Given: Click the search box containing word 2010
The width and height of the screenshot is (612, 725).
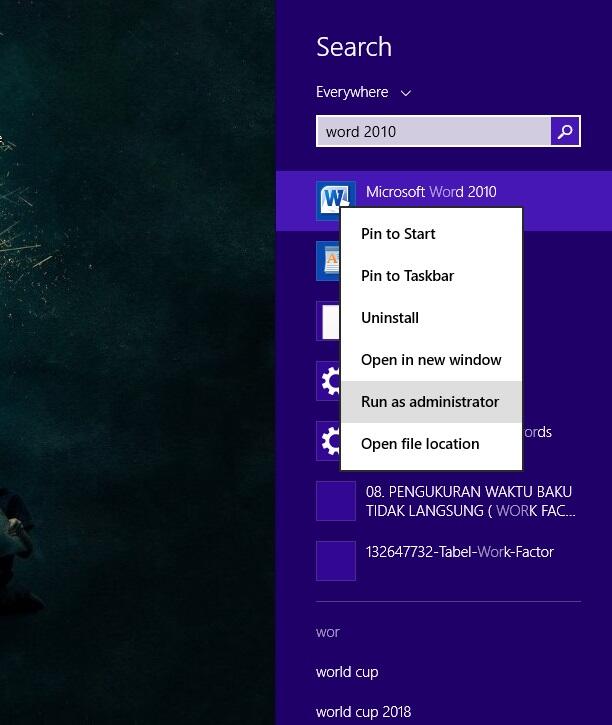Looking at the screenshot, I should (x=433, y=131).
